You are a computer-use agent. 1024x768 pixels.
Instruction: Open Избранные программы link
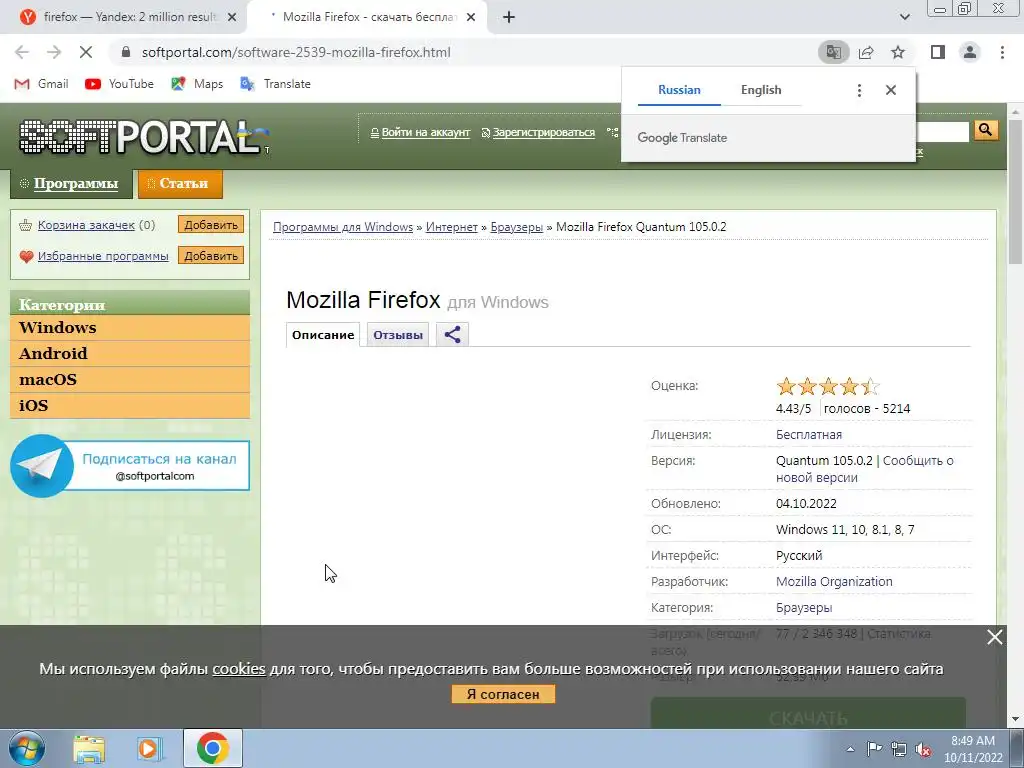103,255
